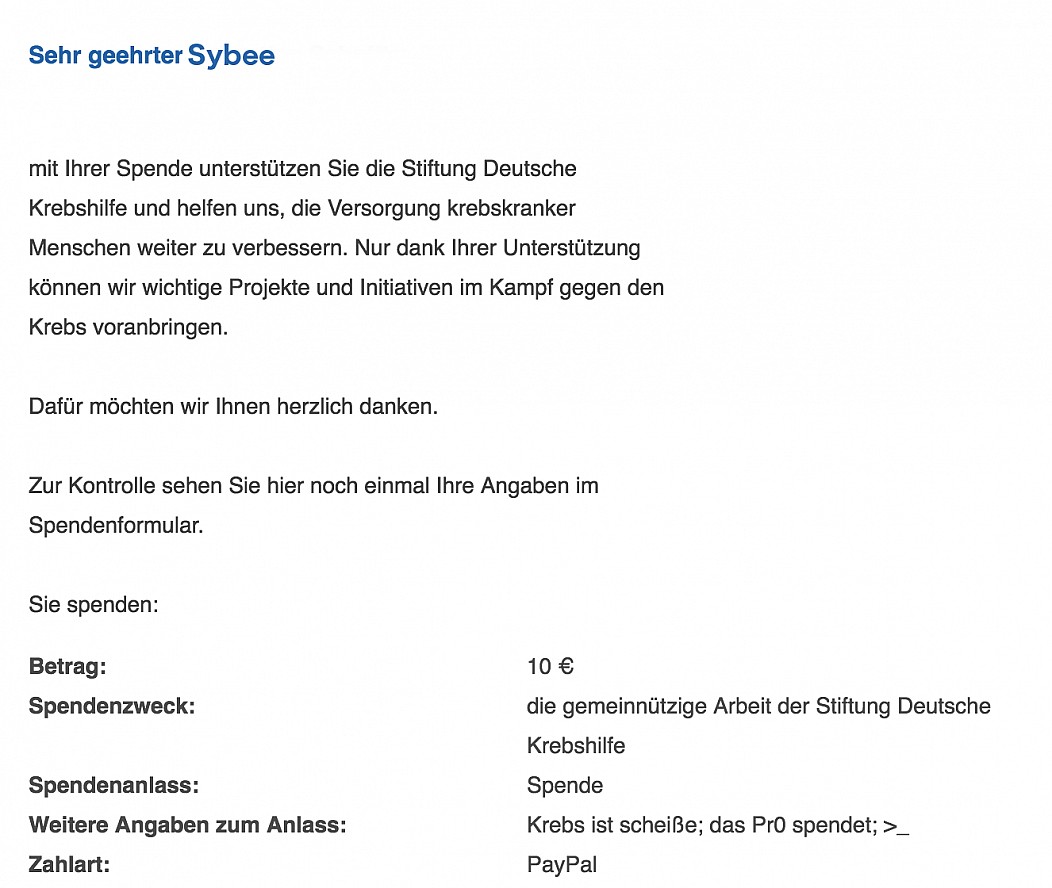Screen dimensions: 1052x888
Task: Click 'die gemeinnützige Arbeit der Stiftung Deutsche'
Action: click(759, 706)
